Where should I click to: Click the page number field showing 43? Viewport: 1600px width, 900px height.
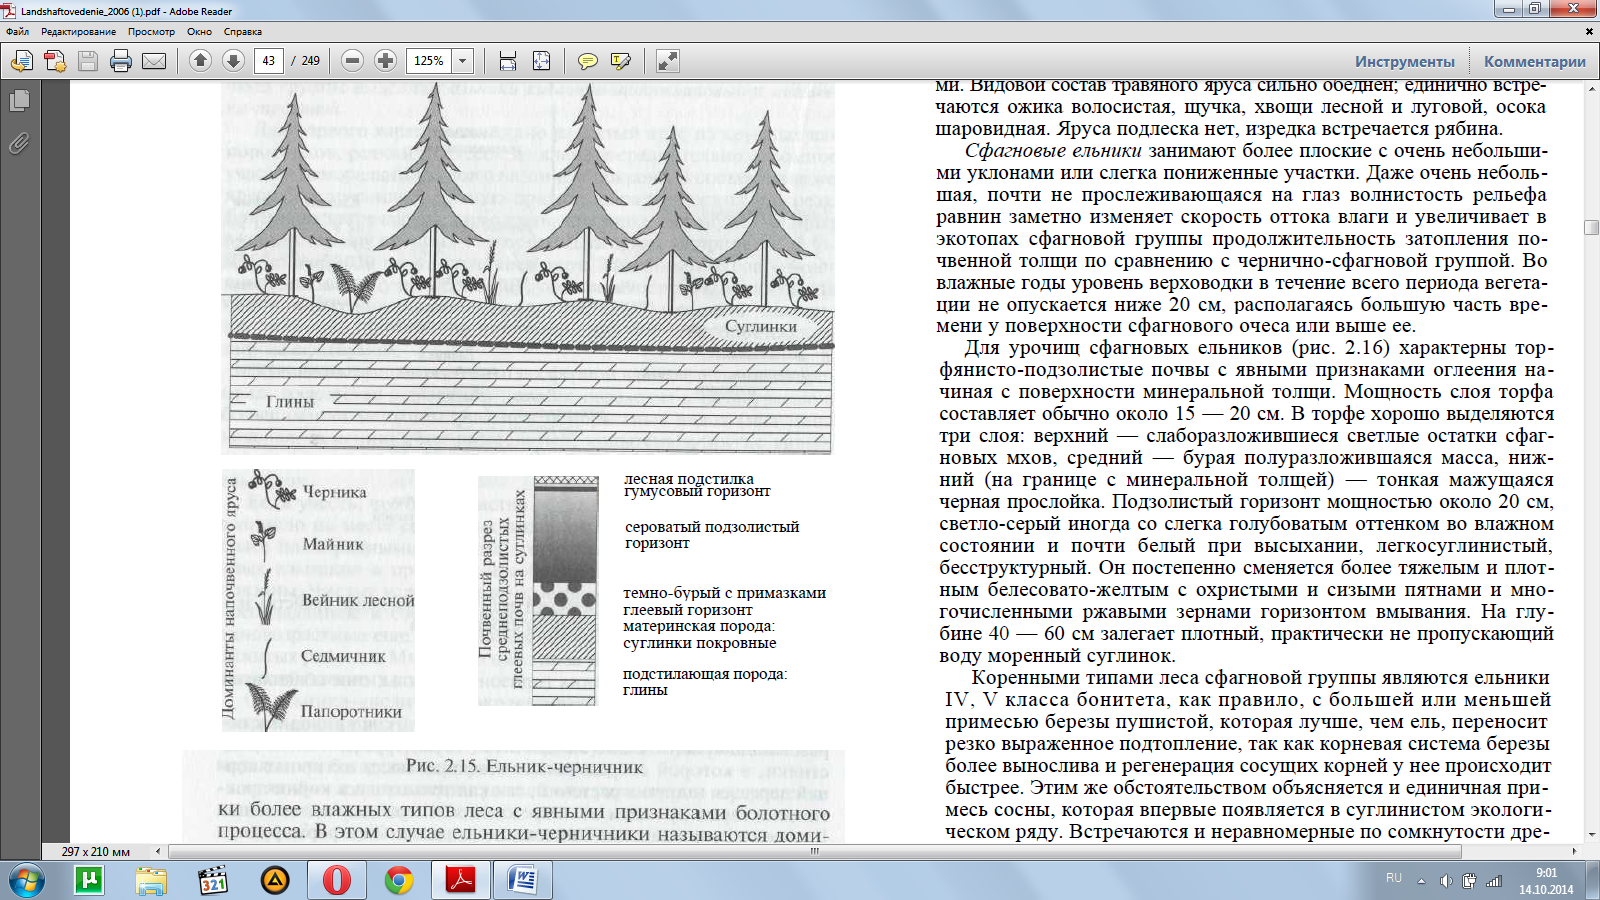(x=268, y=61)
